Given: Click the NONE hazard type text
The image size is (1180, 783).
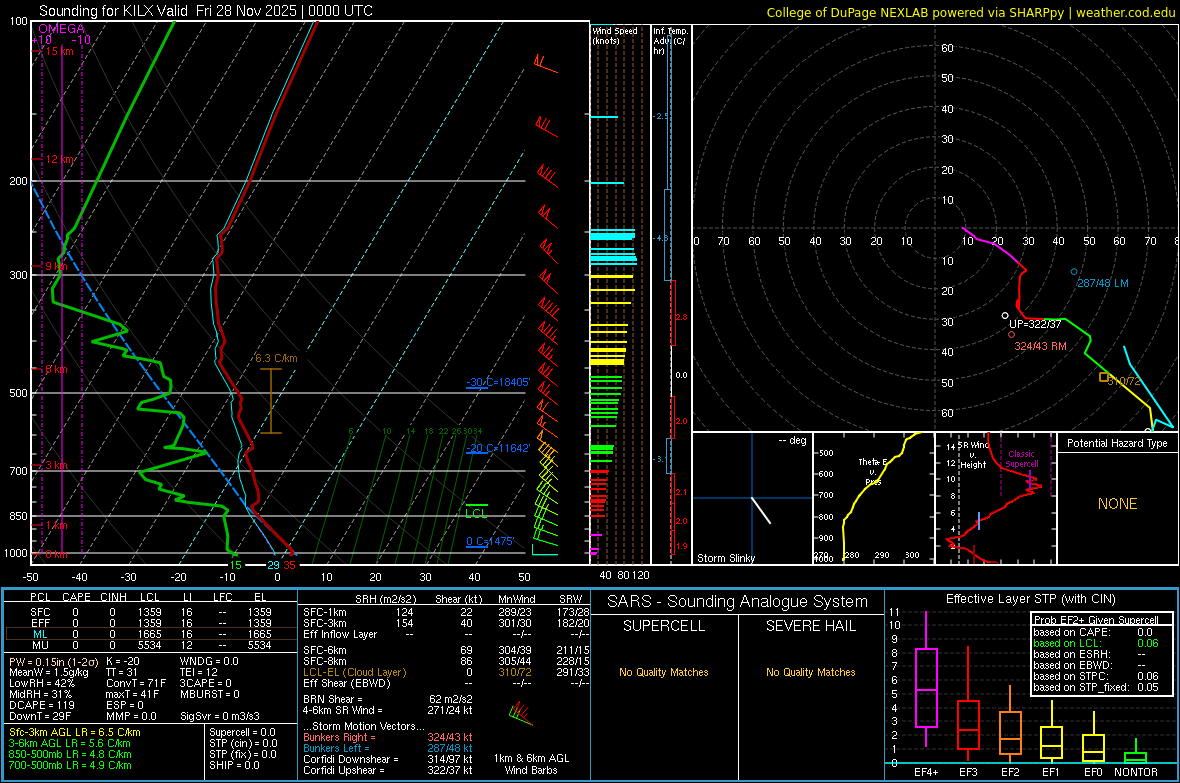Looking at the screenshot, I should [1118, 504].
